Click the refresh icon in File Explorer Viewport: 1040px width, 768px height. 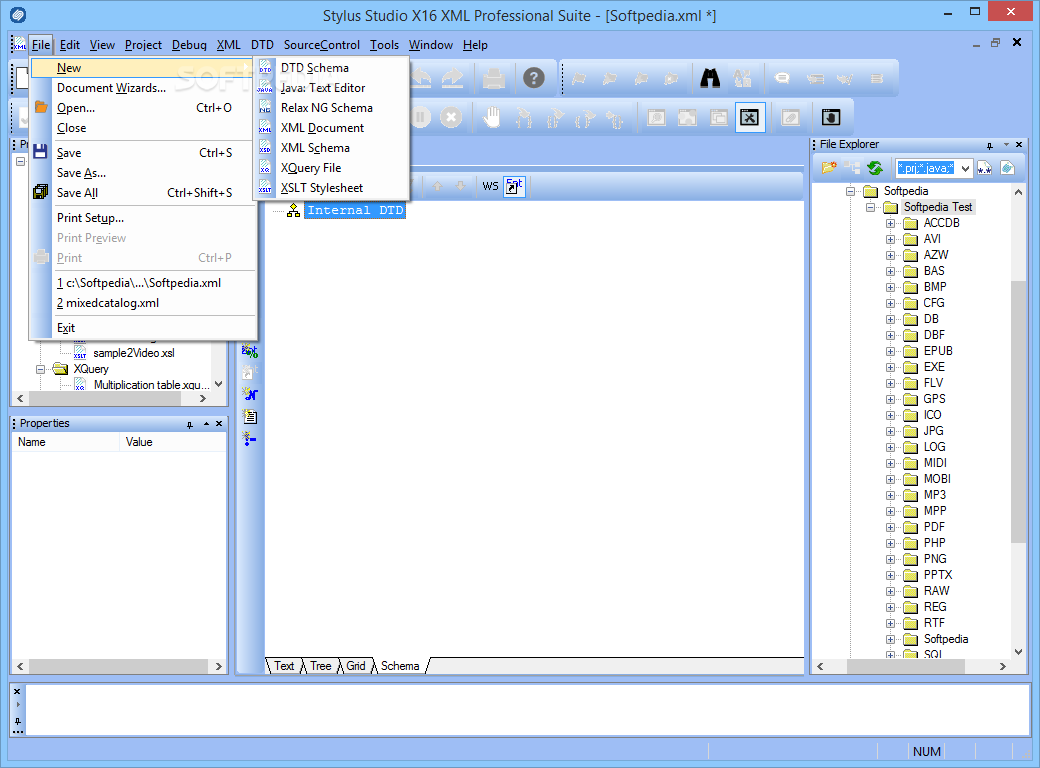pyautogui.click(x=875, y=168)
